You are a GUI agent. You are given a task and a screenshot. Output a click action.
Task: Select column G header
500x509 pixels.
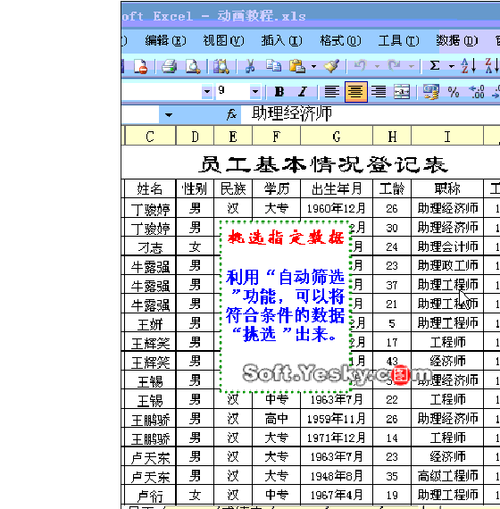pos(336,136)
